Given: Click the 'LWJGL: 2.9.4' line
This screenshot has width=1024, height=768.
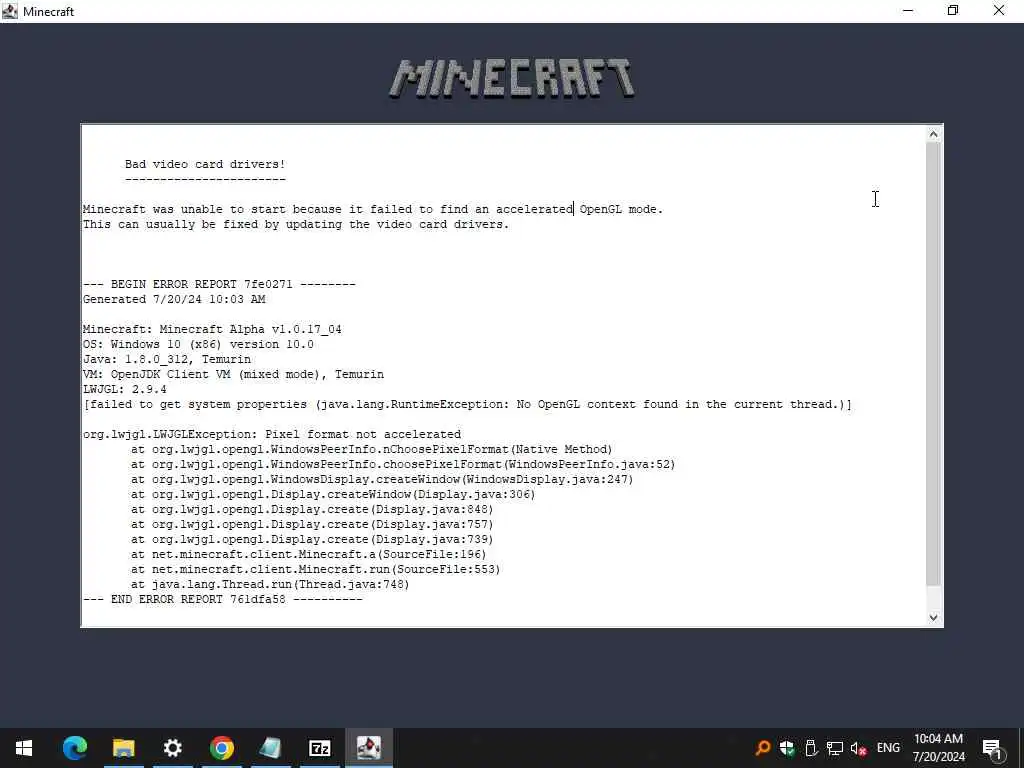Looking at the screenshot, I should 125,390.
